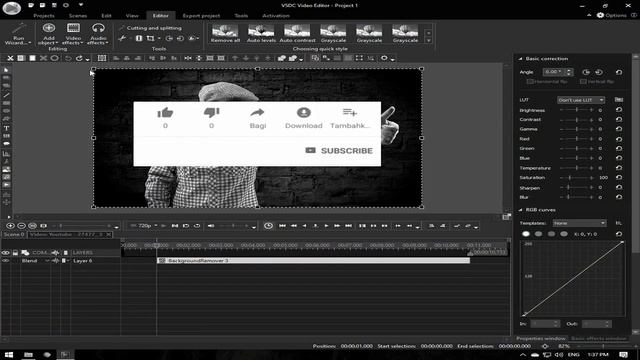Click the timeline zoom out minus icon
Image resolution: width=640 pixels, height=360 pixels.
coord(21,226)
